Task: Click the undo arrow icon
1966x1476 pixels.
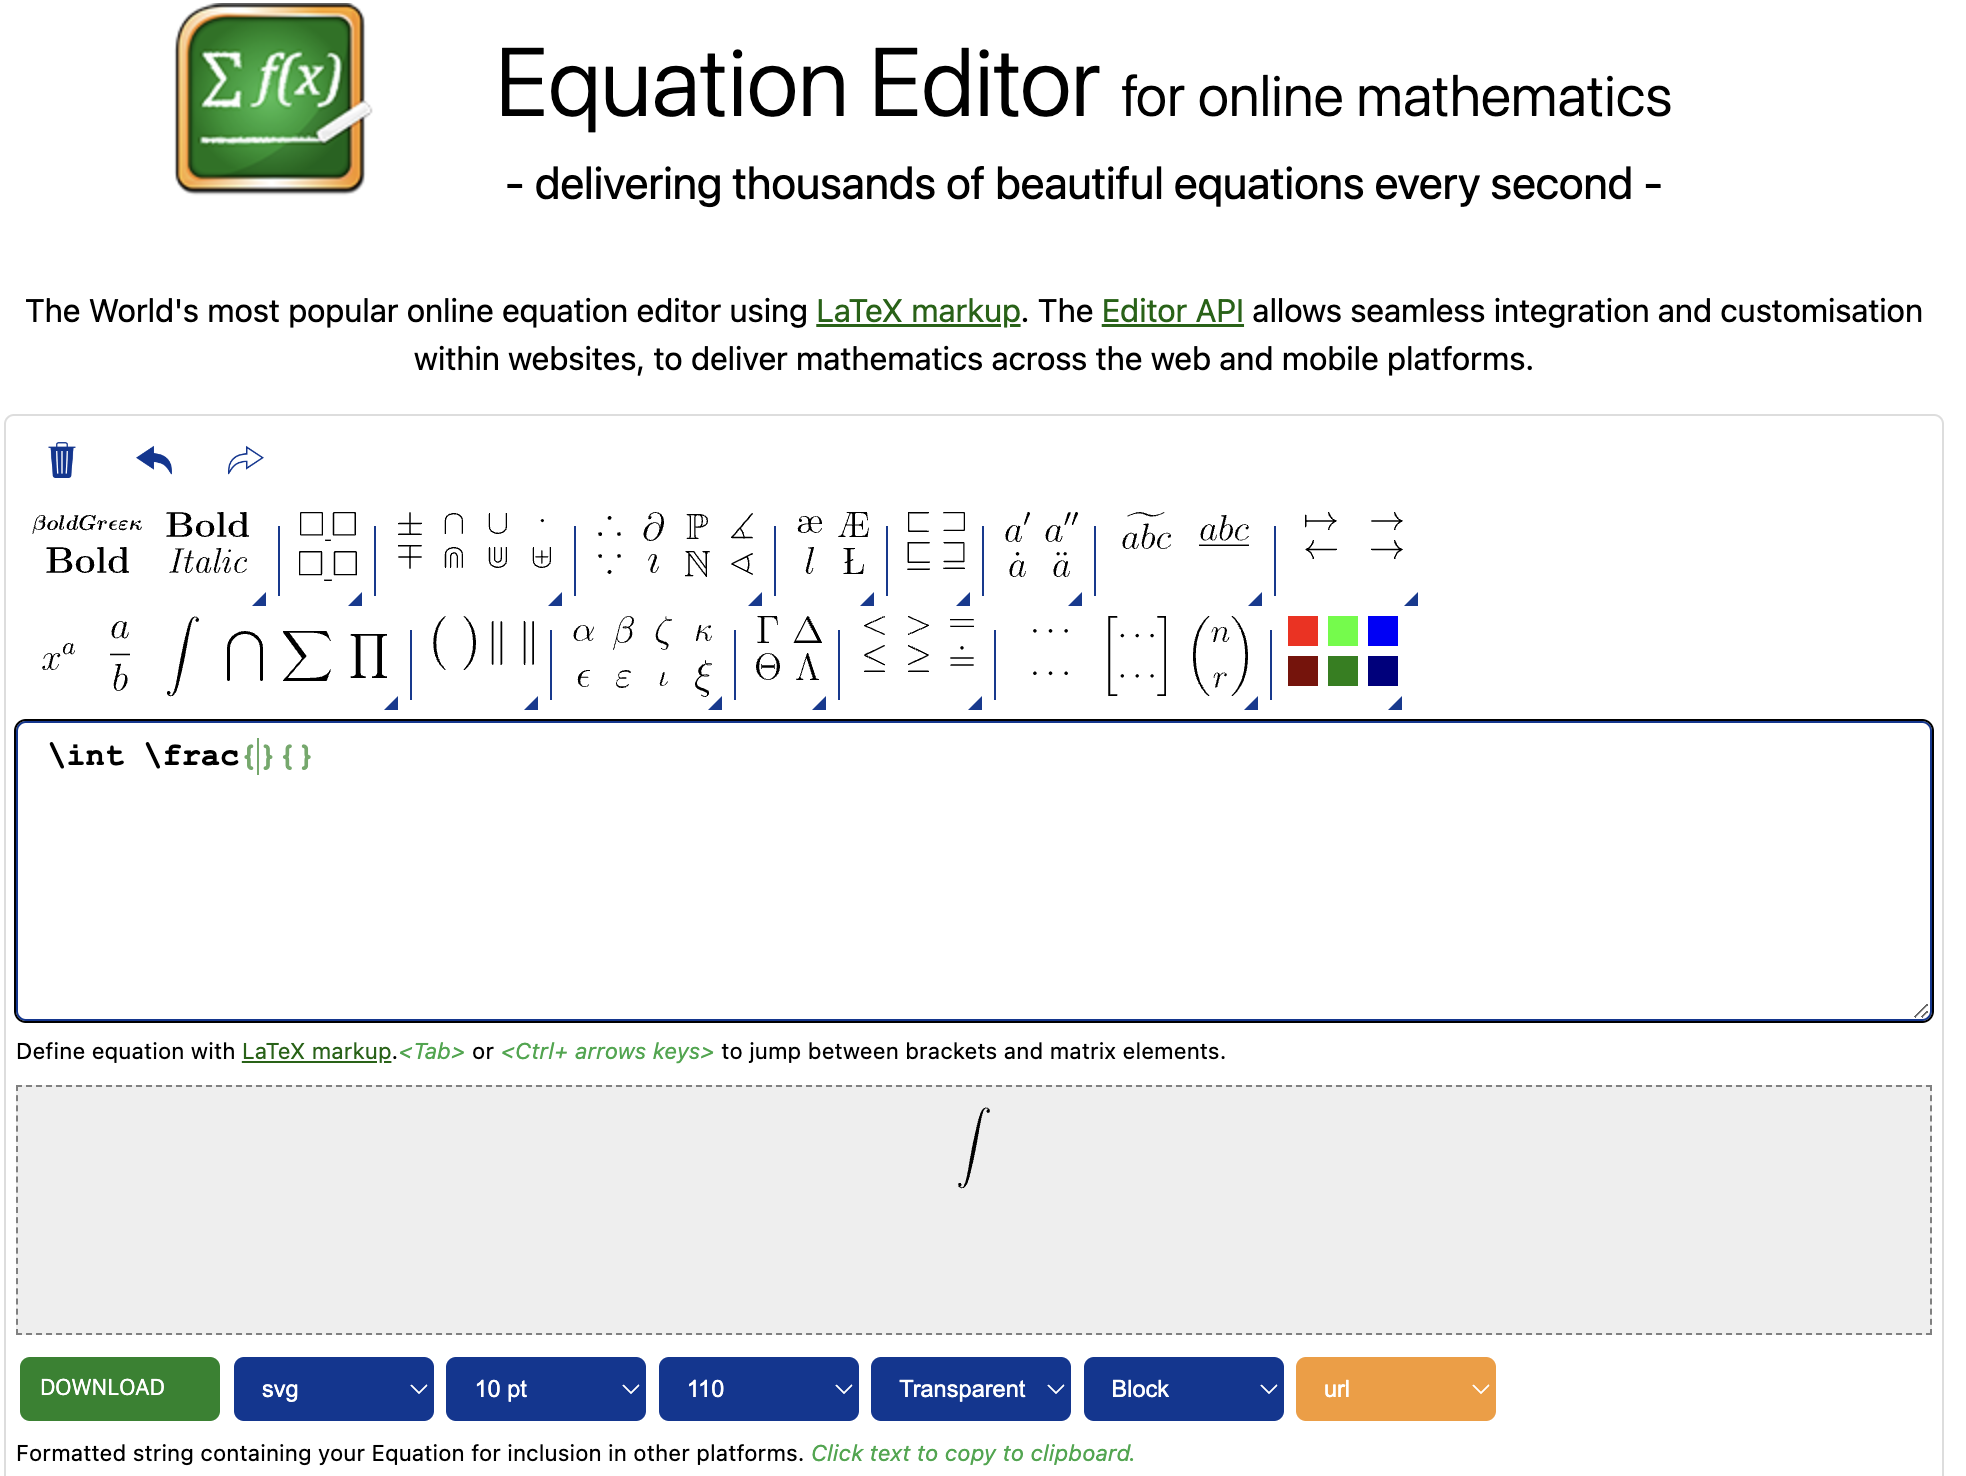Action: 155,460
